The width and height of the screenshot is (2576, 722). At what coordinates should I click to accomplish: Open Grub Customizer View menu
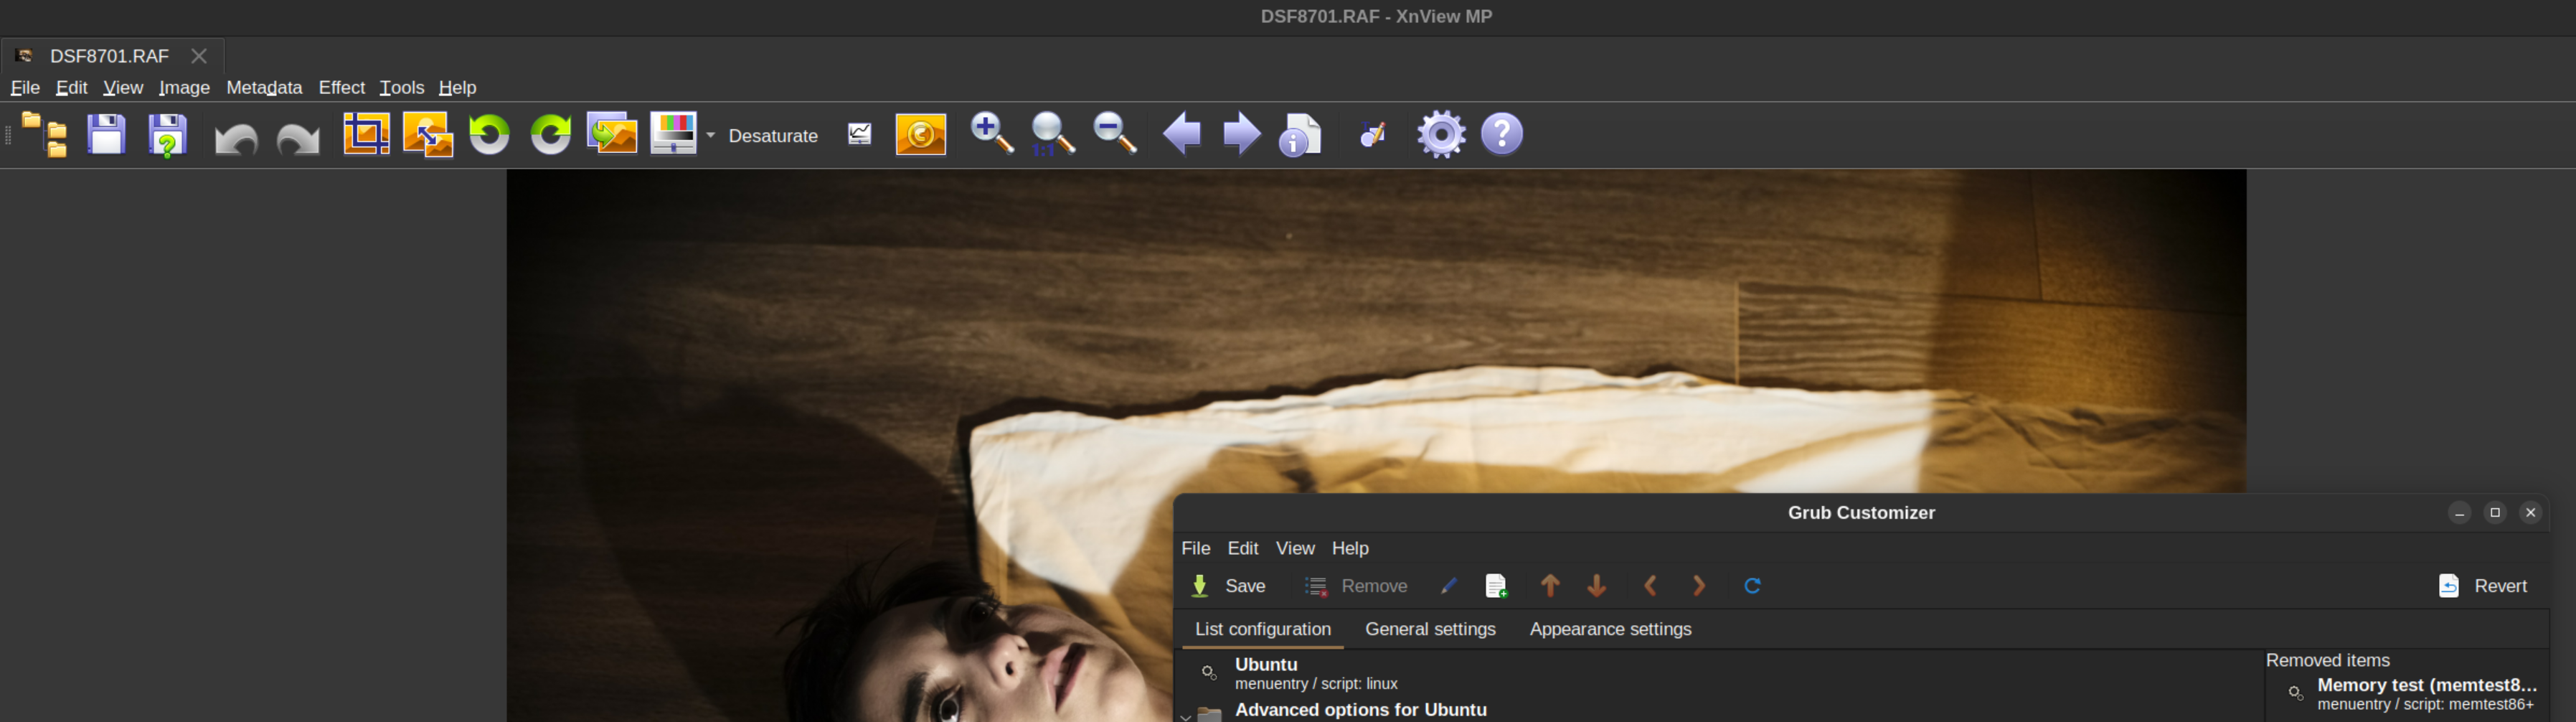1295,548
